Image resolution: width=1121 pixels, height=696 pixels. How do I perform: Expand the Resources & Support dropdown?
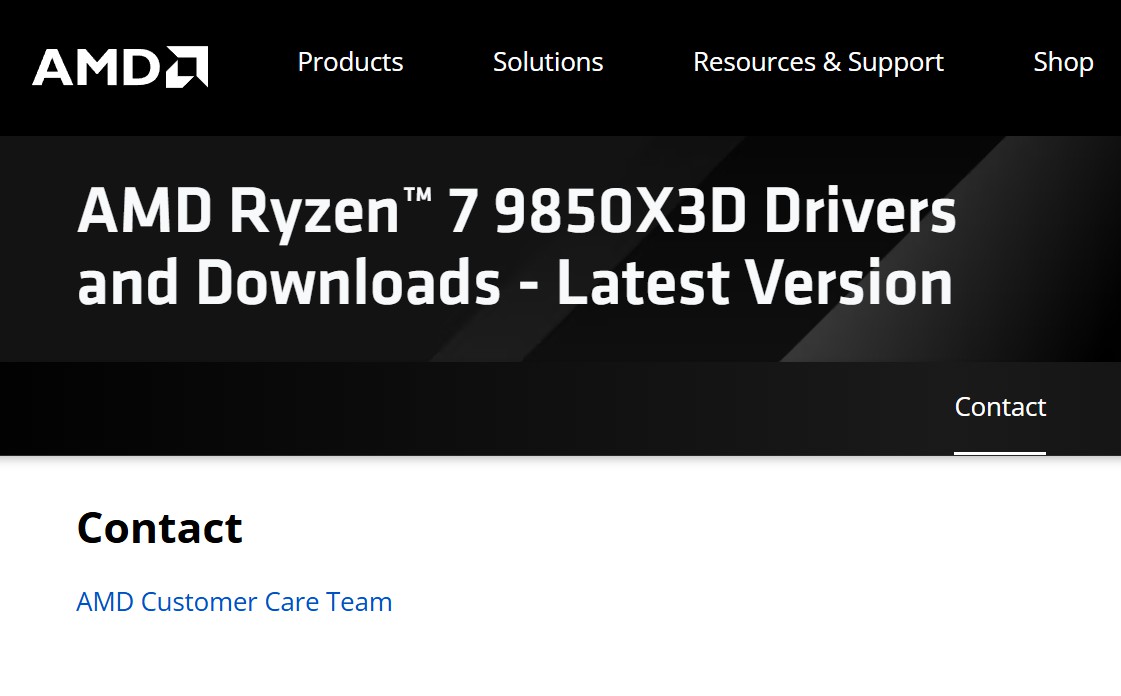click(x=818, y=62)
